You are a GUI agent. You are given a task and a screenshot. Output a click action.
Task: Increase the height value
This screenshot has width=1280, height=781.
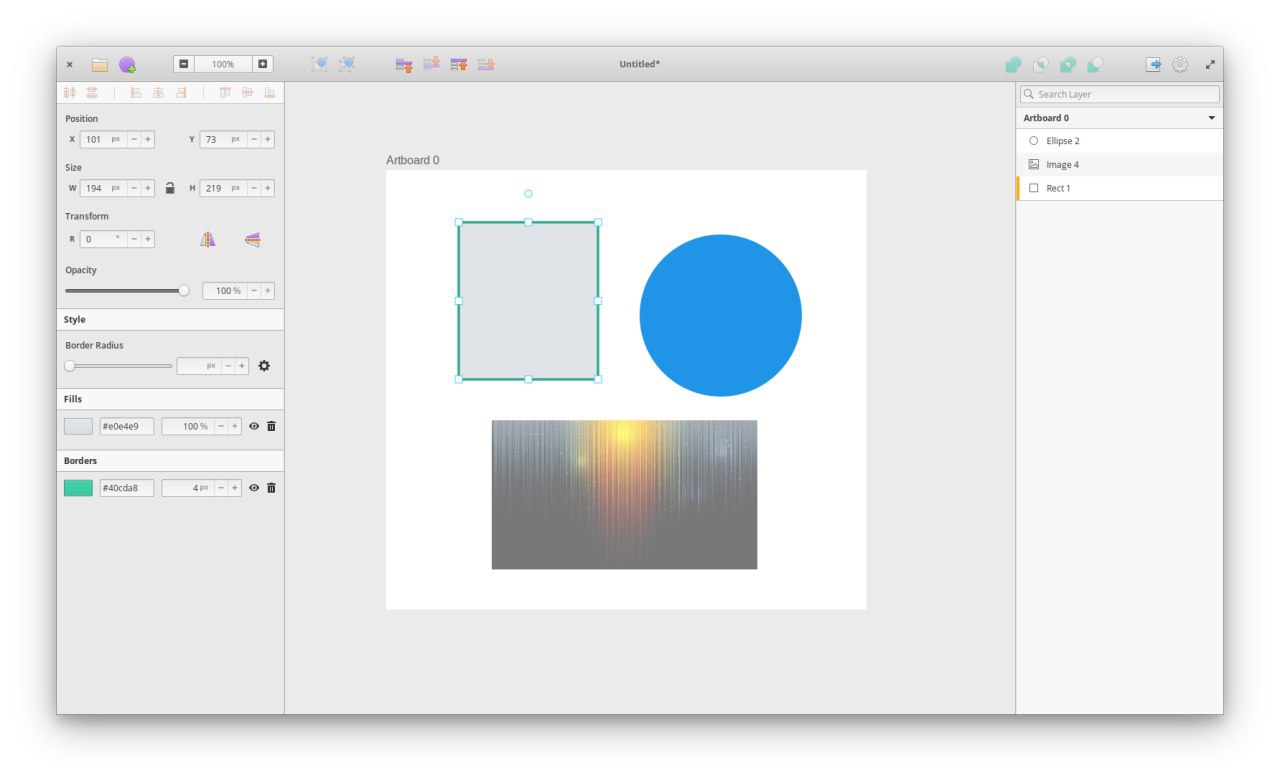click(x=268, y=188)
